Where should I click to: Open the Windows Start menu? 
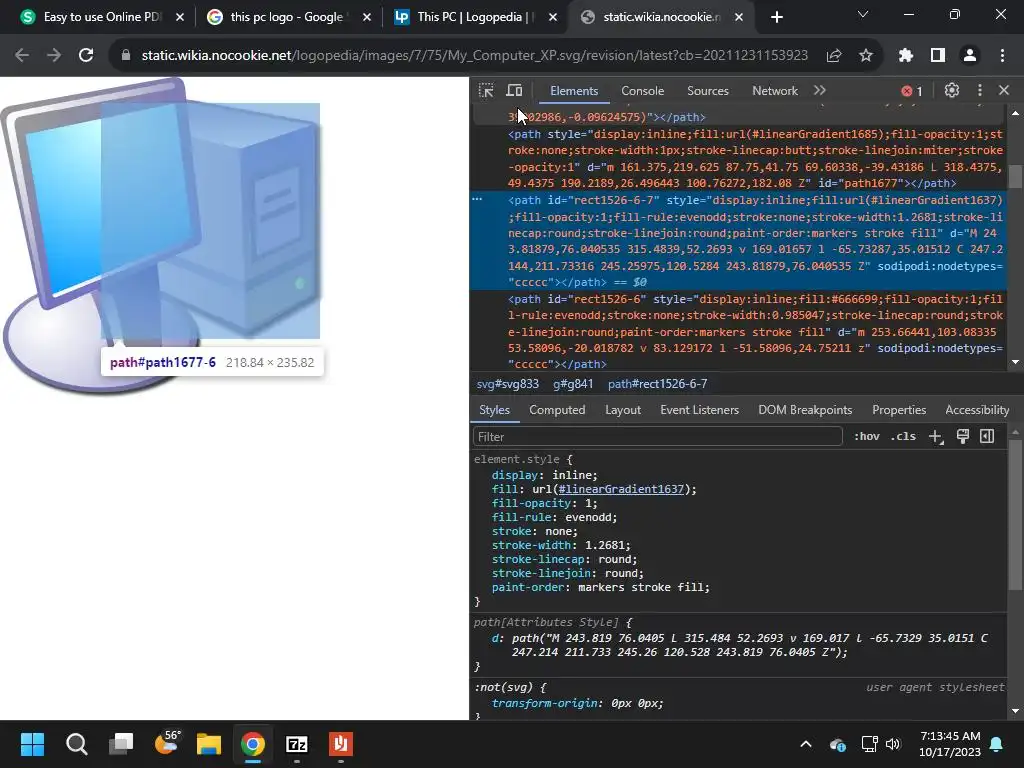[32, 744]
